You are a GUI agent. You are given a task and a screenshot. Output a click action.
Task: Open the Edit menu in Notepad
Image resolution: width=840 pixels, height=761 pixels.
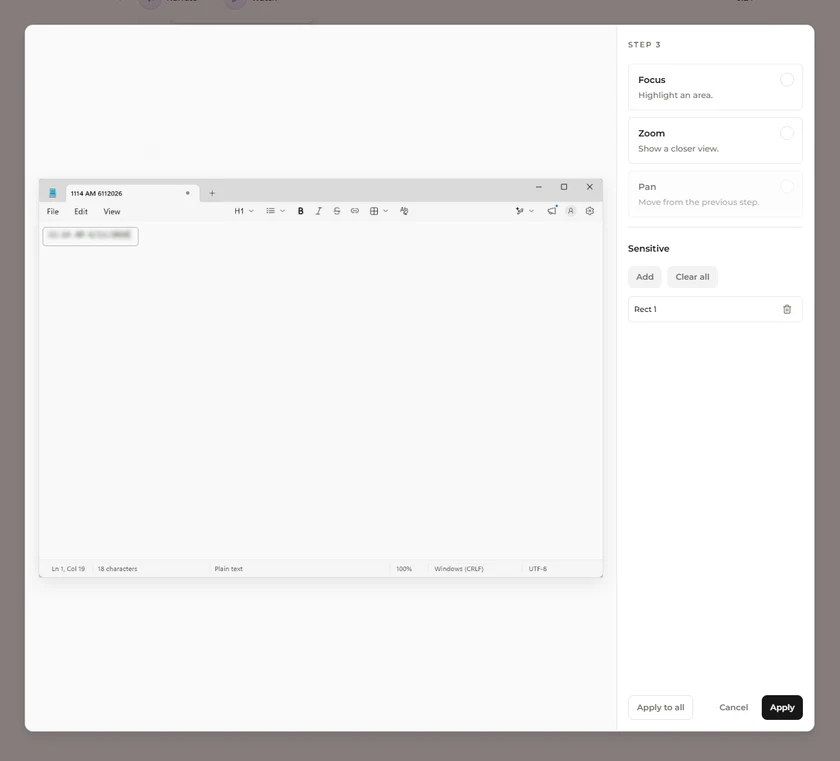[x=81, y=212]
